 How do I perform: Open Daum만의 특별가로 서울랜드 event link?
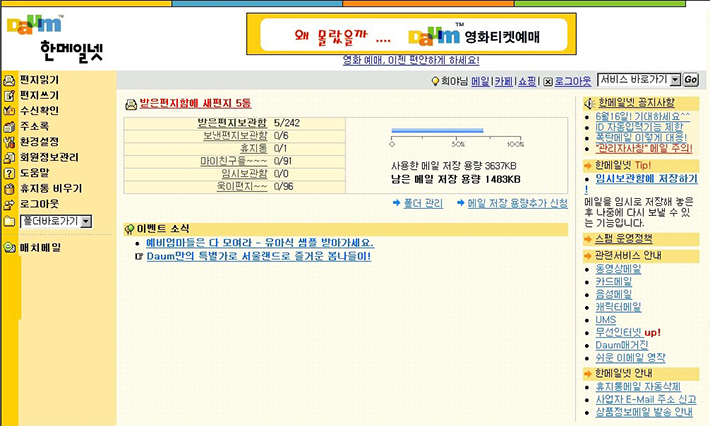[259, 256]
